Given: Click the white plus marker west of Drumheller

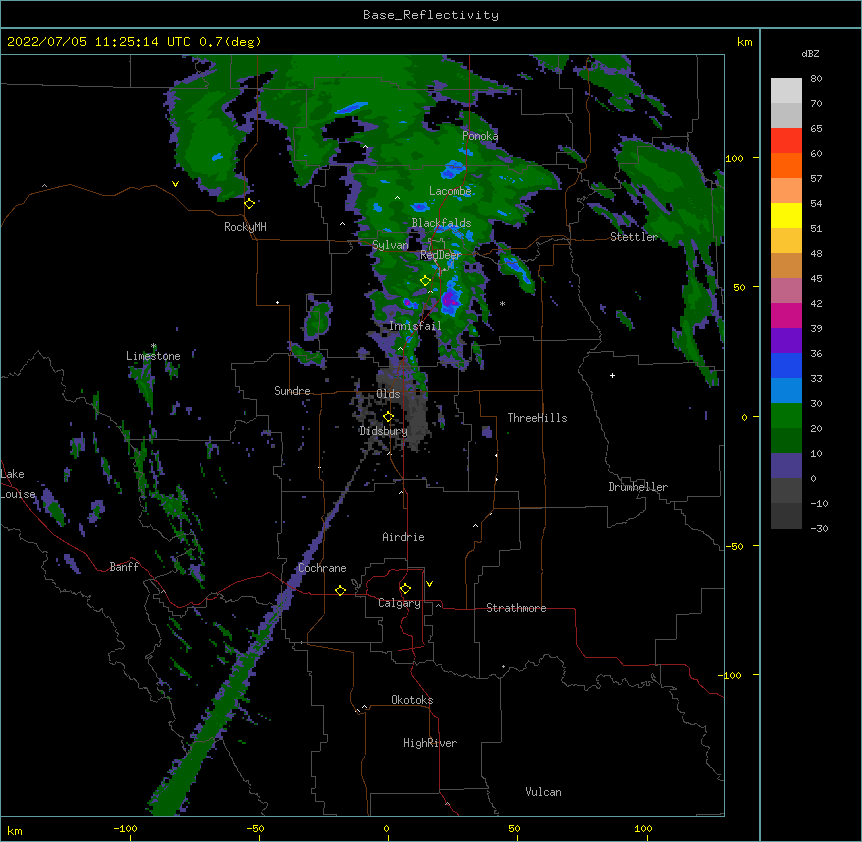Looking at the screenshot, I should (x=612, y=375).
